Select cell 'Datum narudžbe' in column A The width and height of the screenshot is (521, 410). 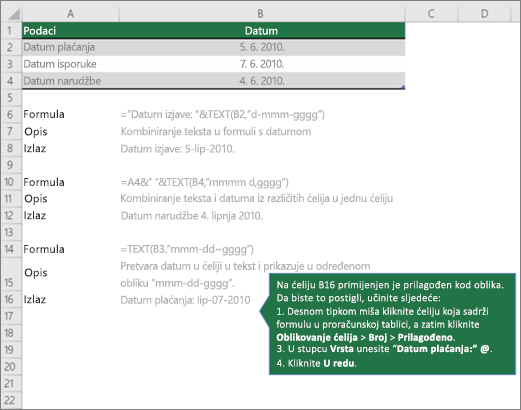pyautogui.click(x=70, y=81)
